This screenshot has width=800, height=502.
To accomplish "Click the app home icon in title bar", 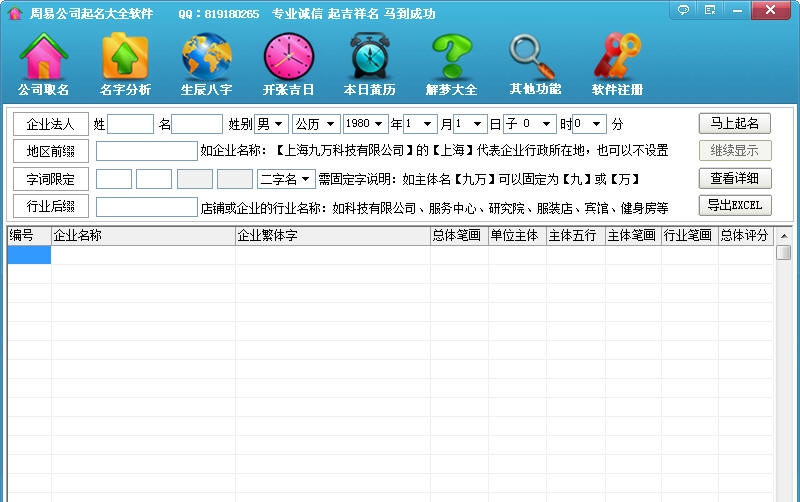I will click(x=15, y=13).
